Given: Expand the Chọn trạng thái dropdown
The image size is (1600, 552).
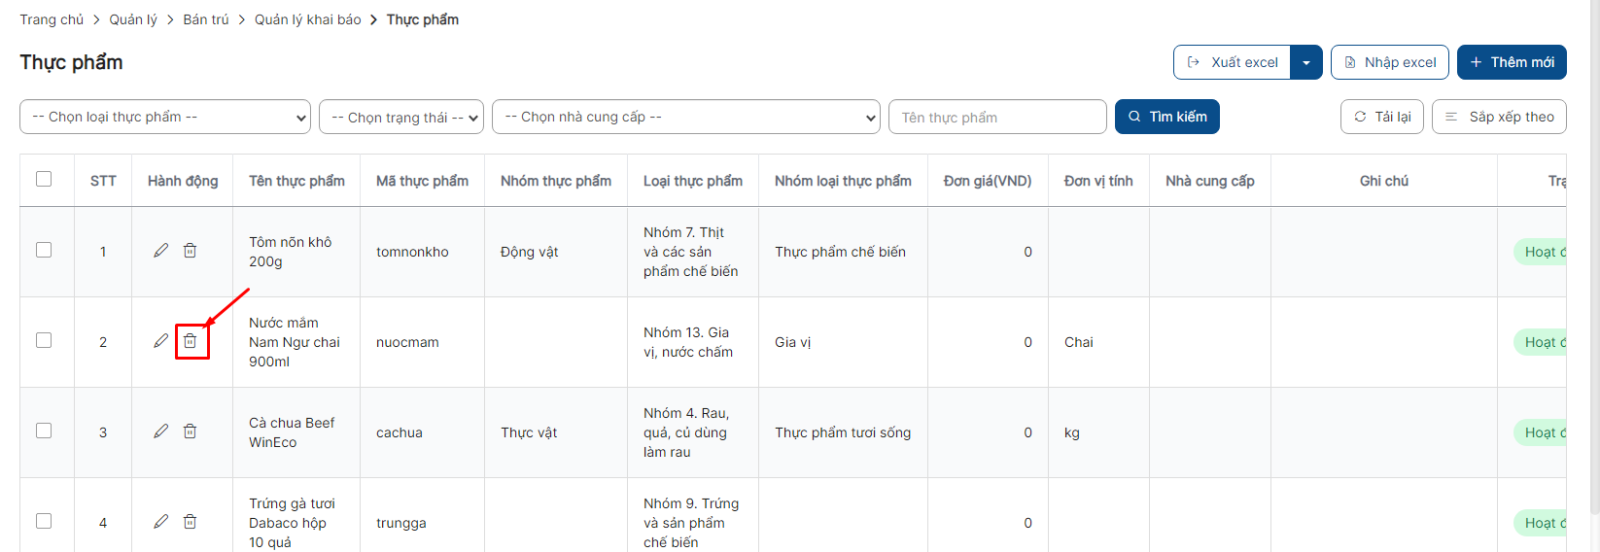Looking at the screenshot, I should 402,117.
